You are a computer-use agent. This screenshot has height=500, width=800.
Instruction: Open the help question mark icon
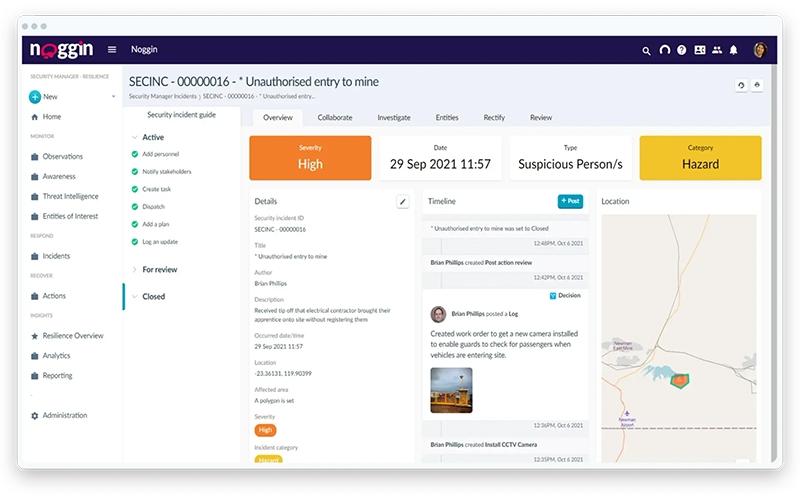681,50
